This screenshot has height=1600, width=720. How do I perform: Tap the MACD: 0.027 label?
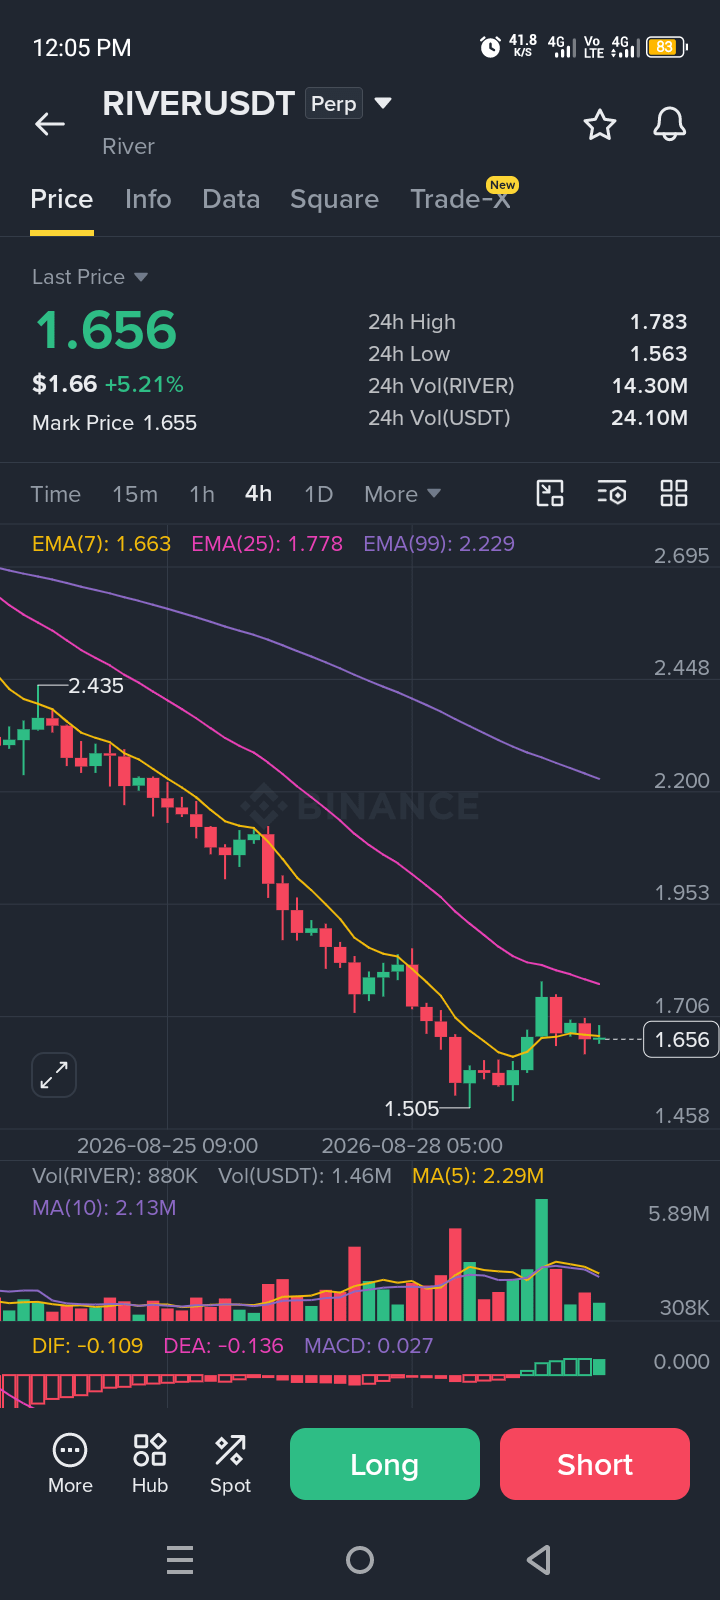click(x=369, y=1346)
